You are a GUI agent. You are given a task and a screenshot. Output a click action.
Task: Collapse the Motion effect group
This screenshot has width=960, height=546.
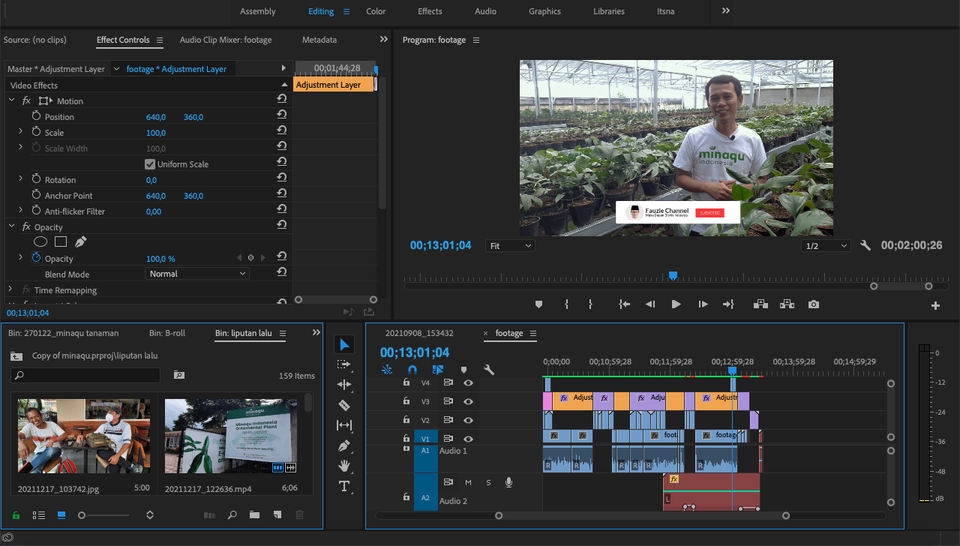(12, 100)
